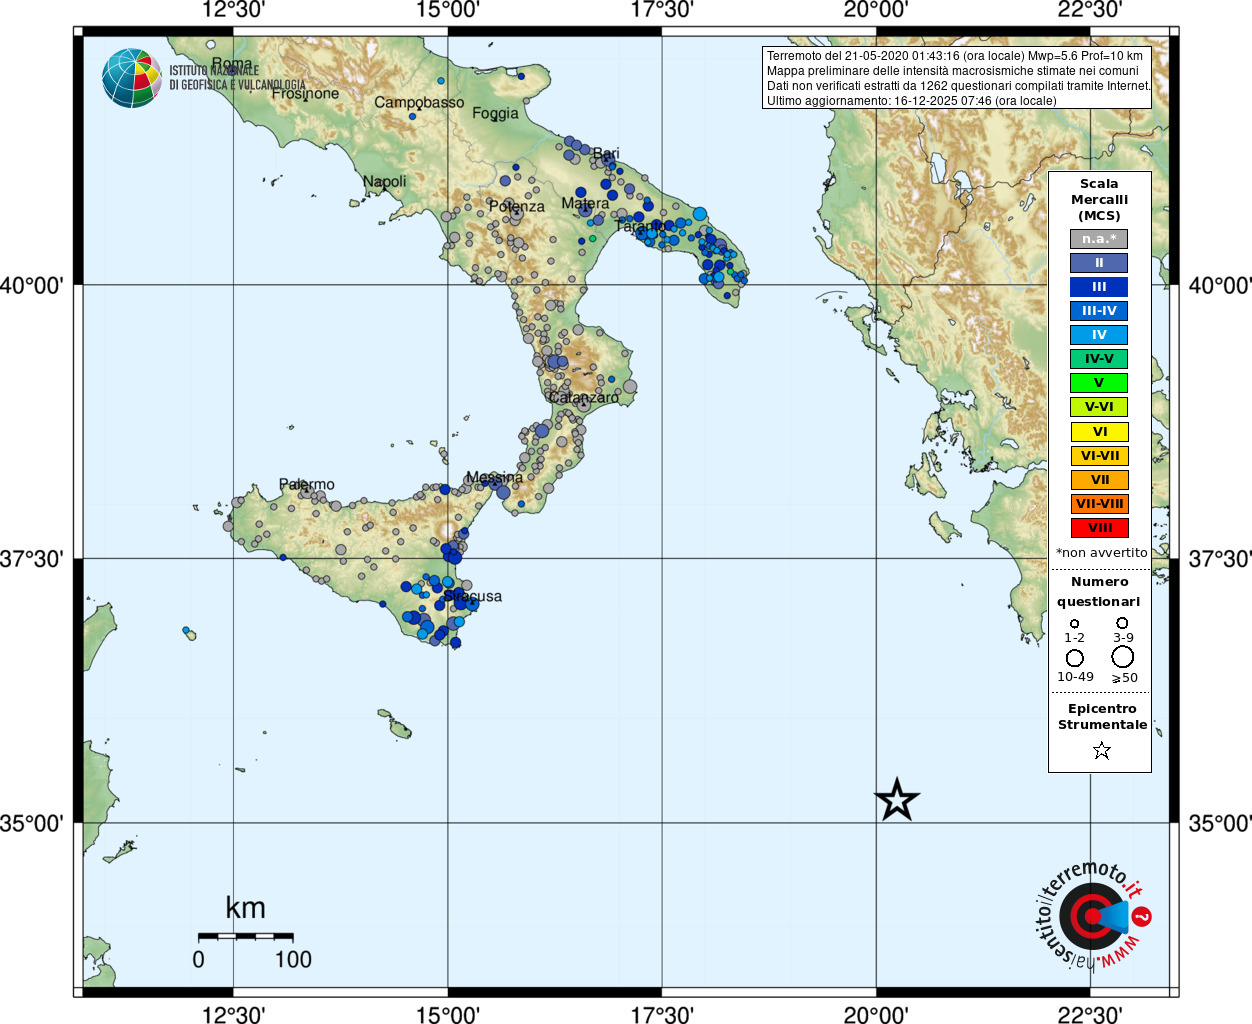Click the 10-49 questionnaires circle symbol
The image size is (1252, 1024).
tap(1075, 658)
